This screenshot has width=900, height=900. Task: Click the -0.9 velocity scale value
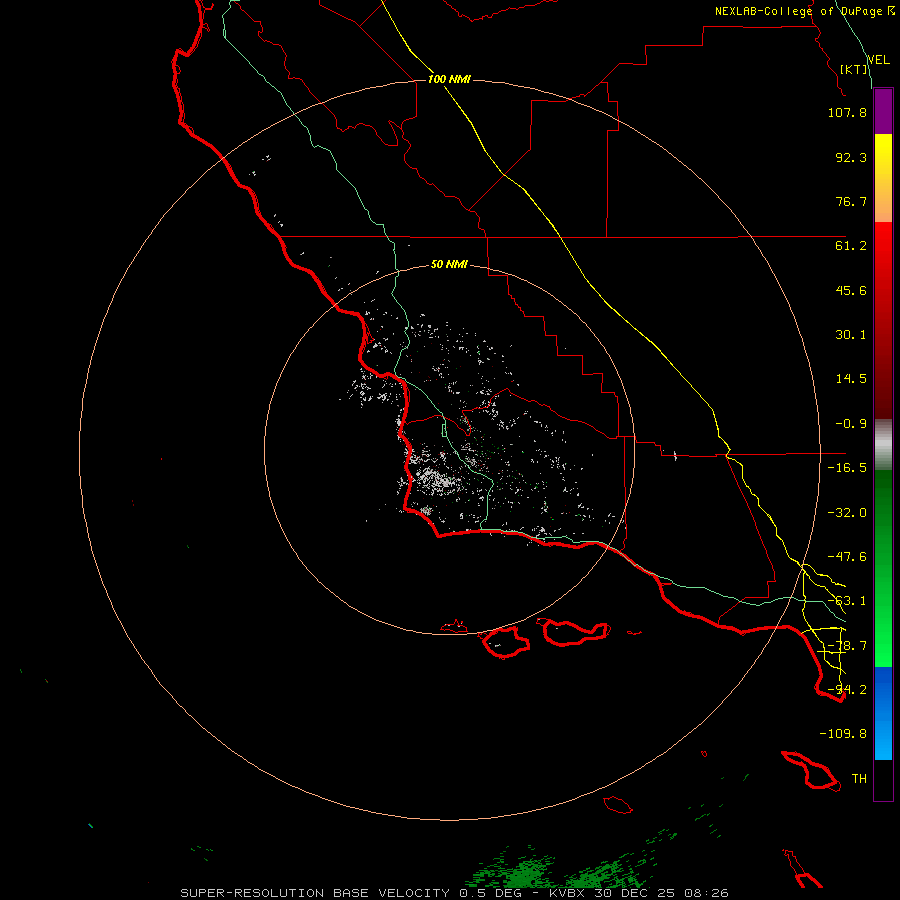coord(851,424)
